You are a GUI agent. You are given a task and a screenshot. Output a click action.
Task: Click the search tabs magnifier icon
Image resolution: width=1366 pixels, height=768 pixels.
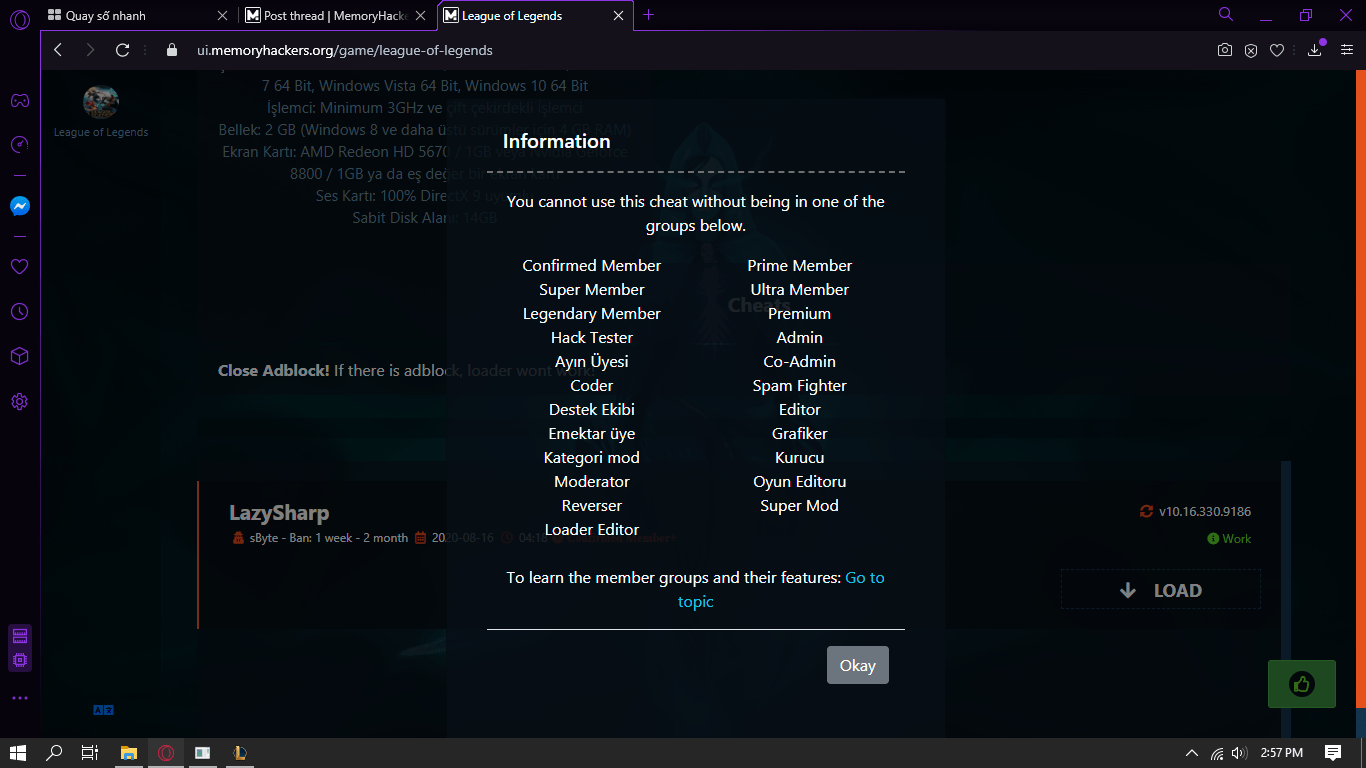tap(1226, 15)
